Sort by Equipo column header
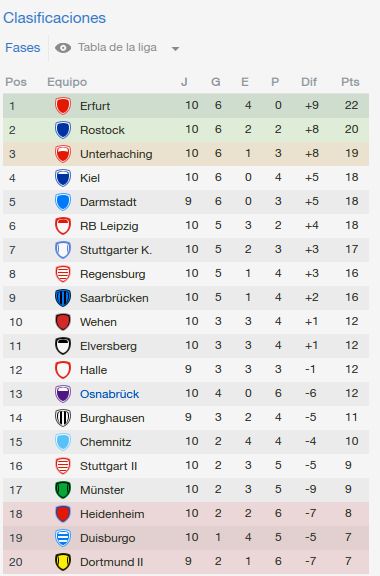 [x=67, y=82]
